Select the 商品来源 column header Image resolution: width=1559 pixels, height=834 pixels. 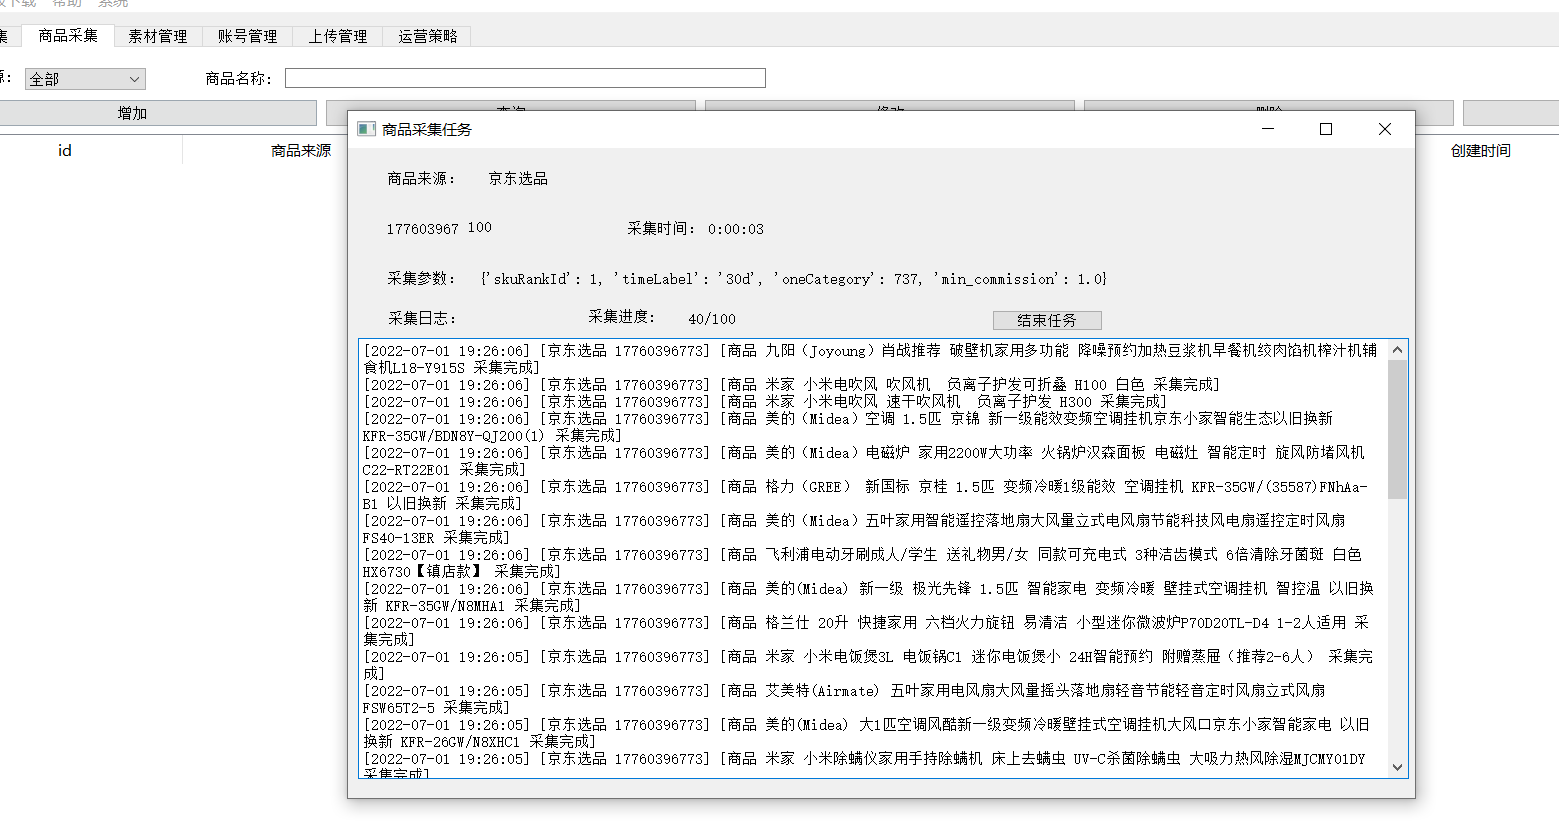301,151
